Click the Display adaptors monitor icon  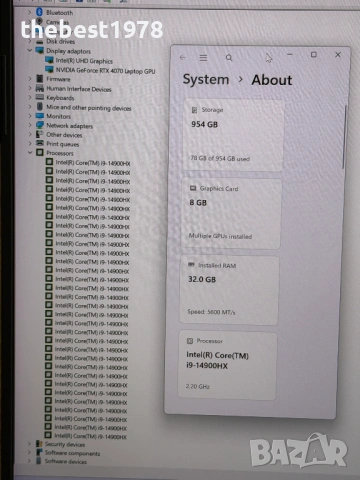[x=40, y=51]
